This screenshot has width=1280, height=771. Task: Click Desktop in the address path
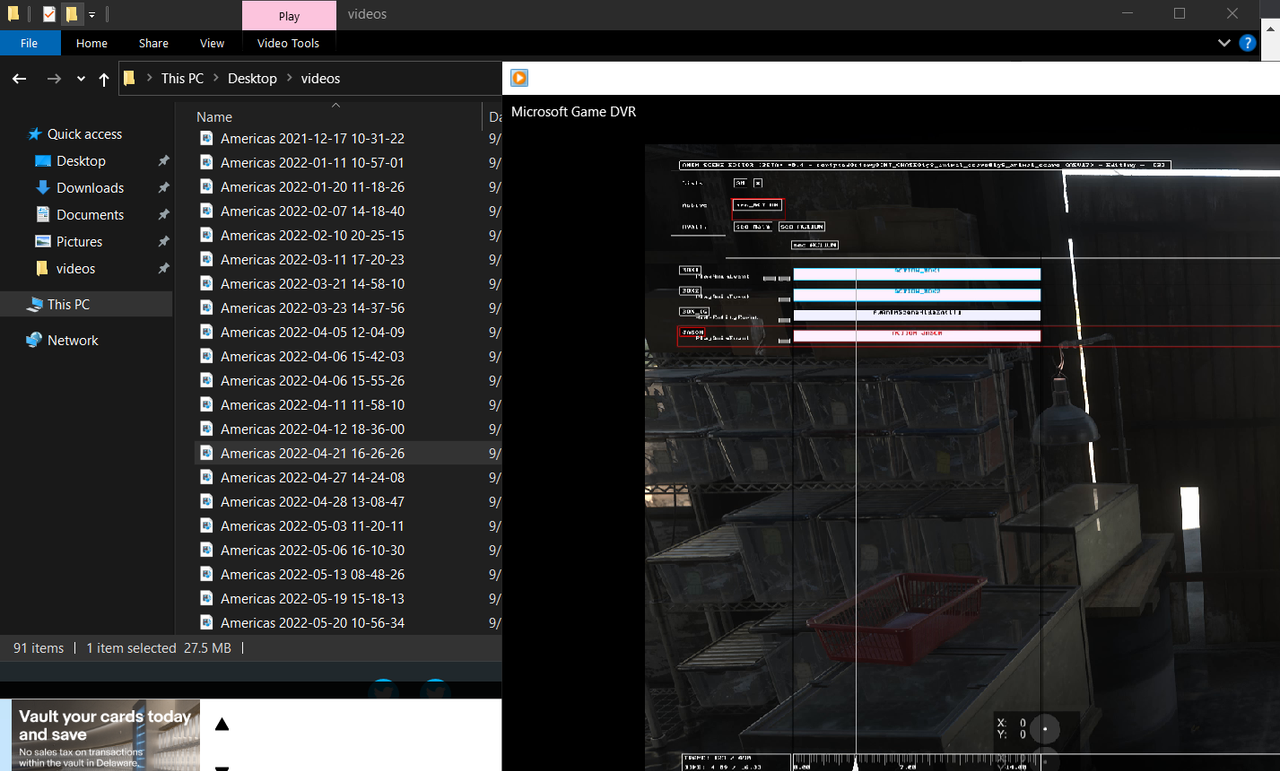coord(252,78)
